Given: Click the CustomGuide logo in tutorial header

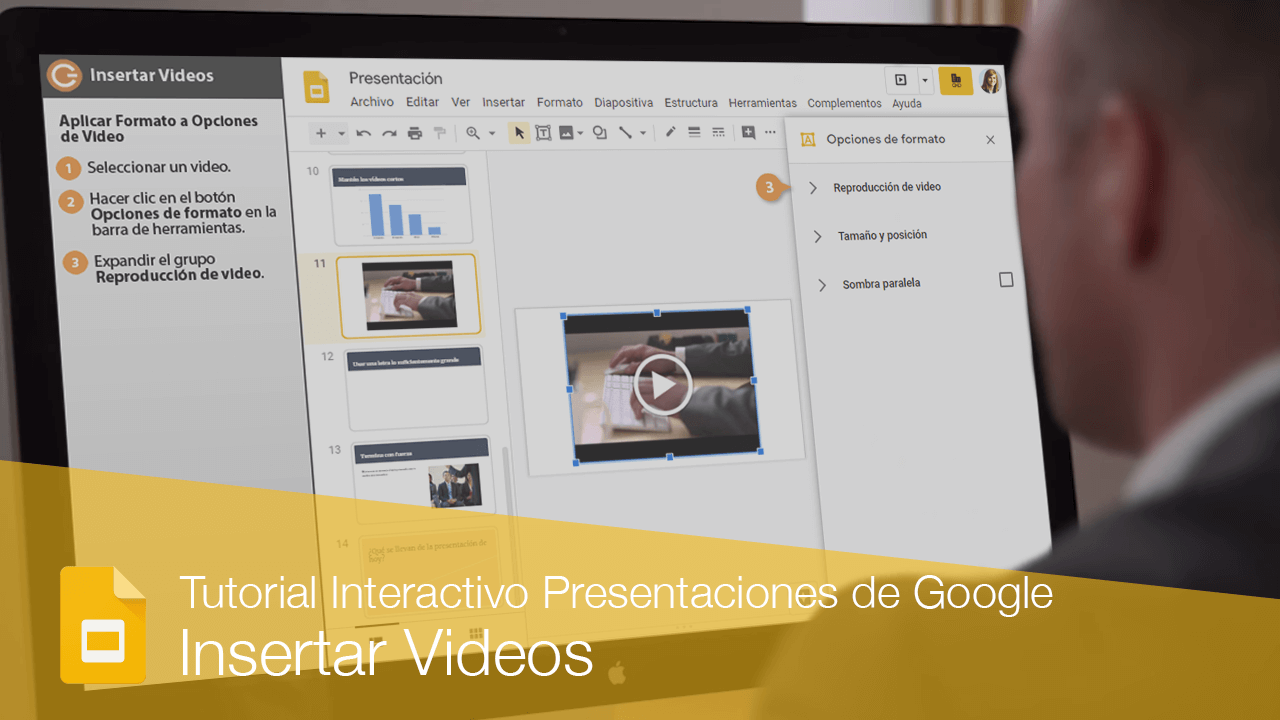Looking at the screenshot, I should coord(65,75).
